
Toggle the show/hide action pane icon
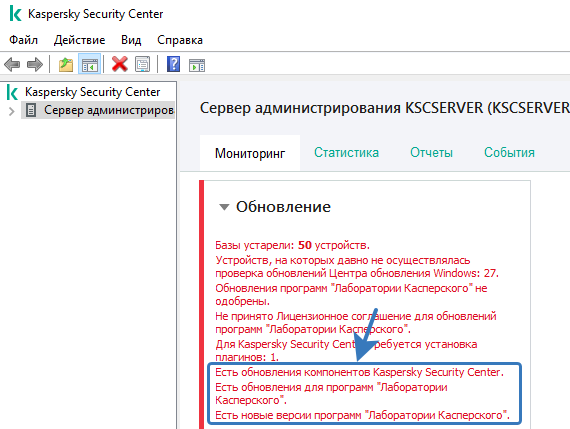[197, 65]
